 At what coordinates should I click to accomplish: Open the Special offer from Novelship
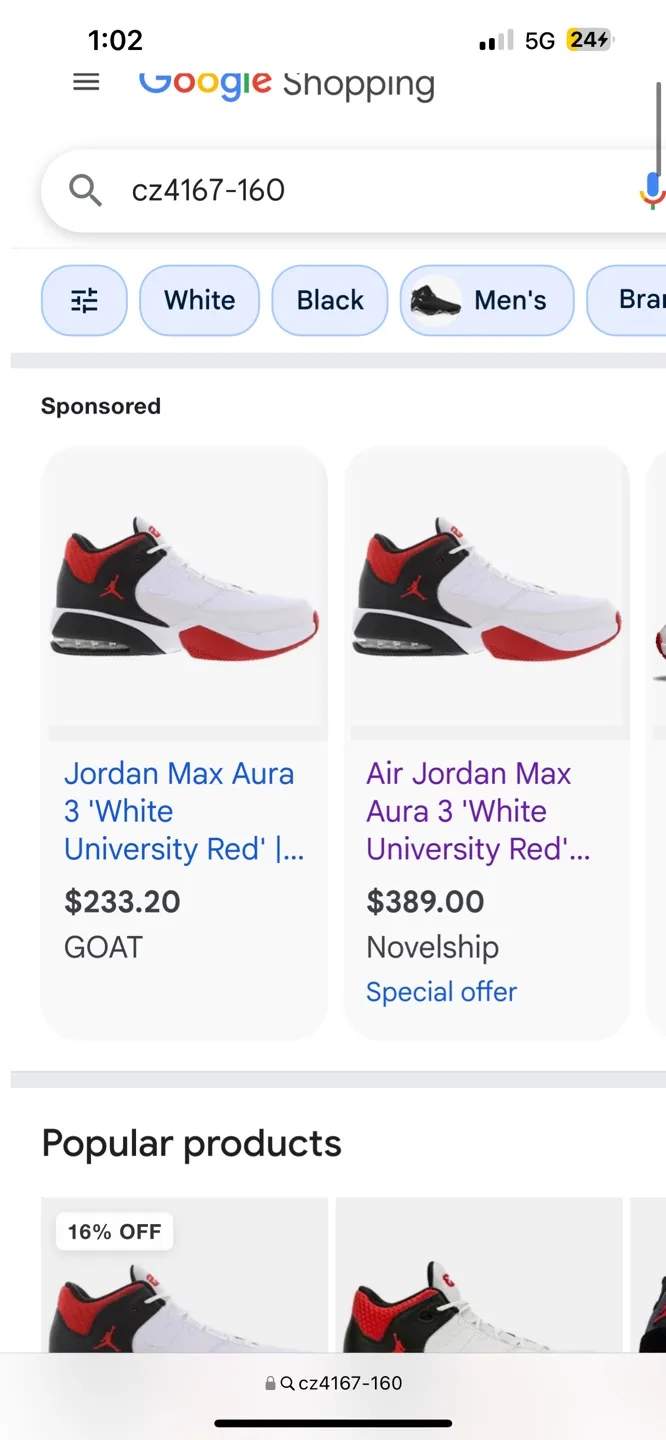441,991
